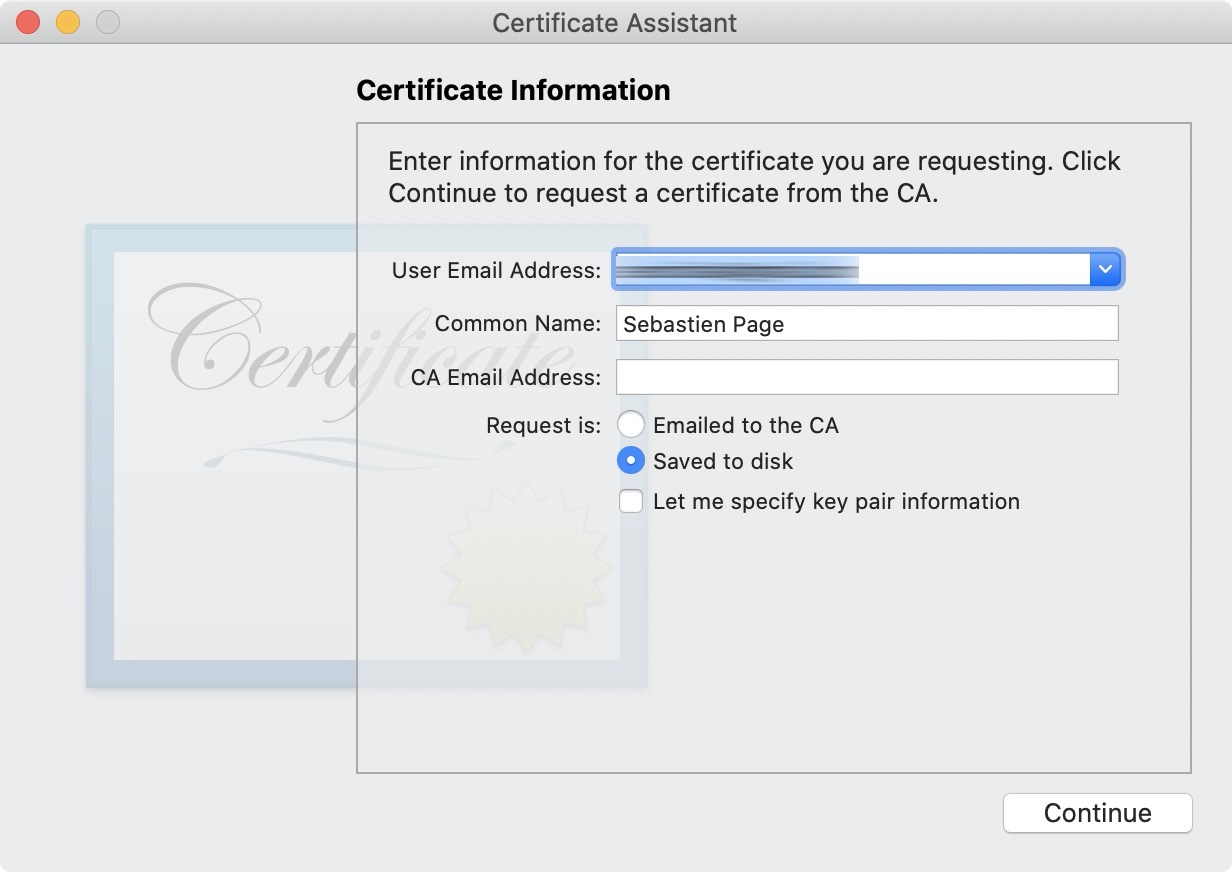Click the Common Name field containing Sebastien Page
The width and height of the screenshot is (1232, 872).
click(867, 323)
